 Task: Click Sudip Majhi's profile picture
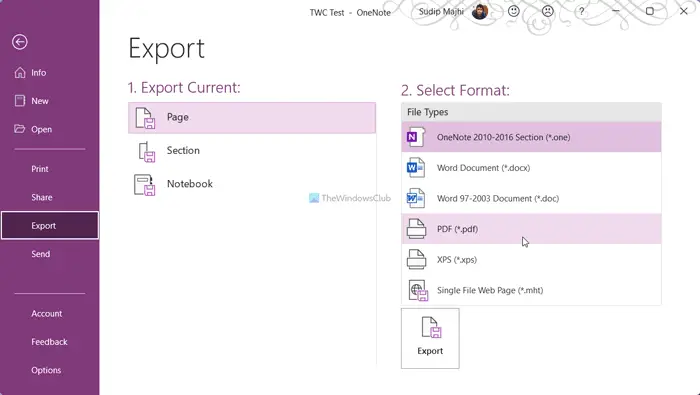(x=480, y=12)
